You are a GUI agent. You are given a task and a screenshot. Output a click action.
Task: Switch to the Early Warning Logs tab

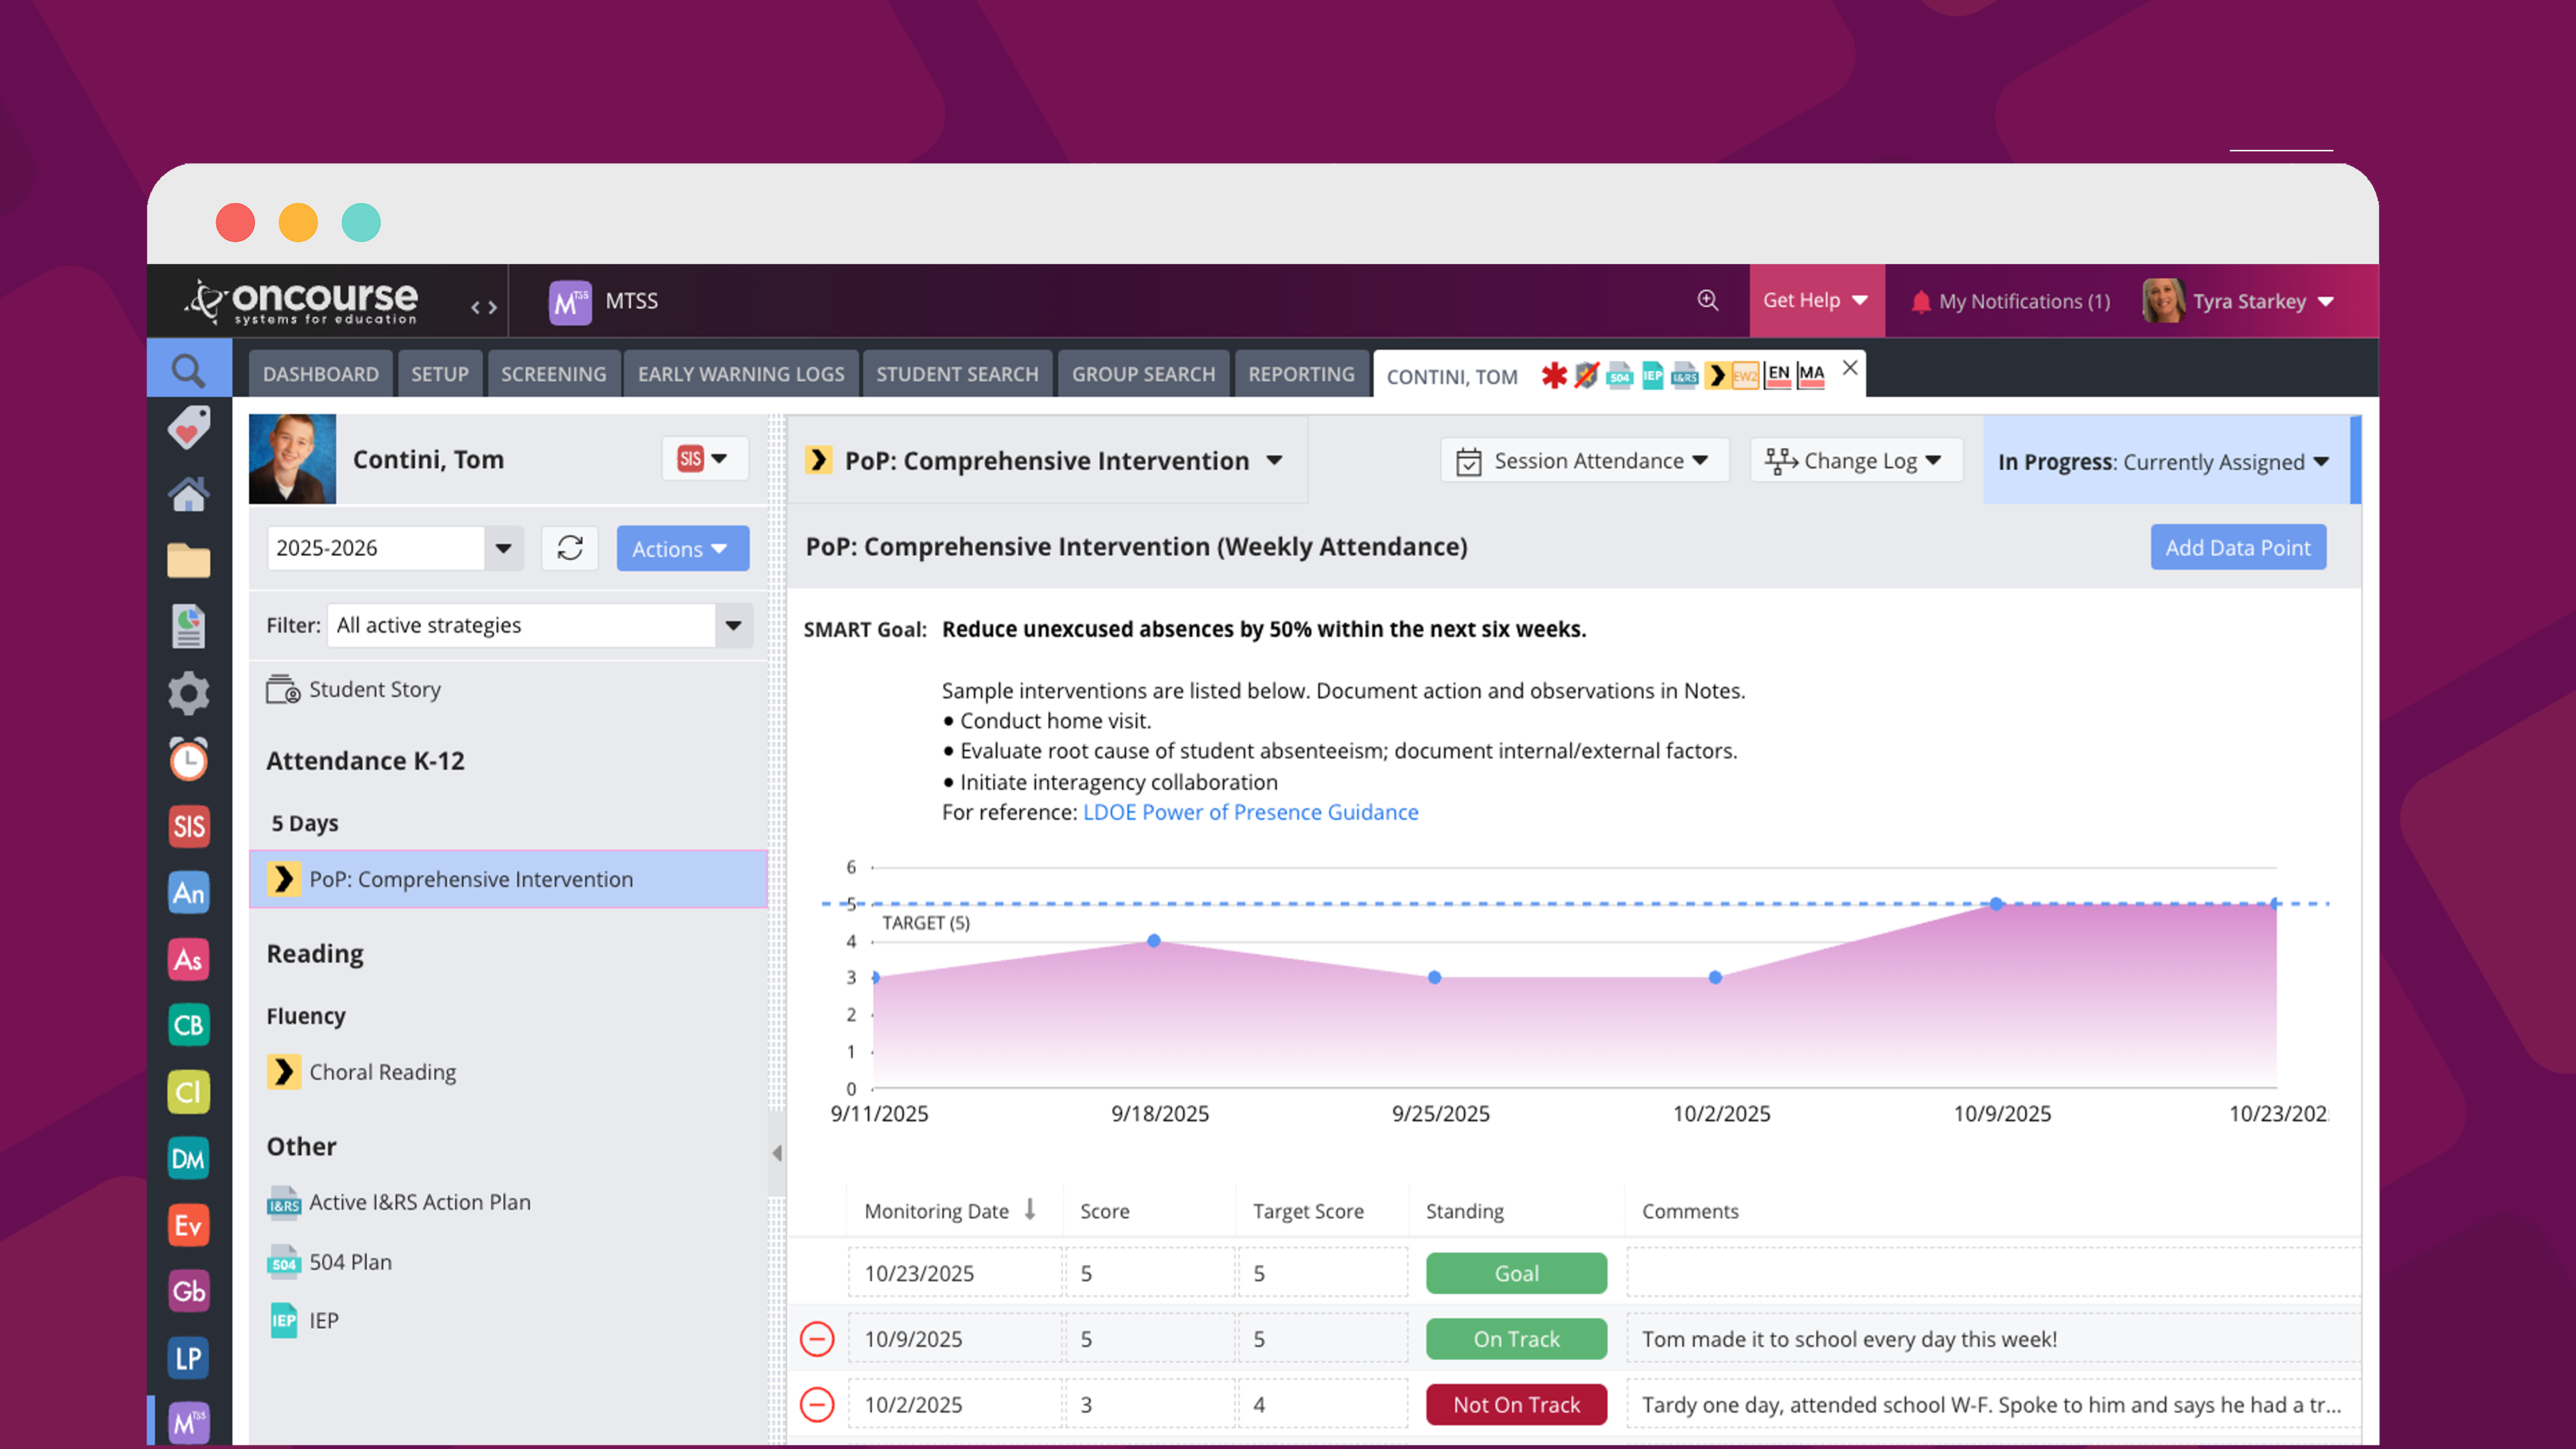click(741, 374)
